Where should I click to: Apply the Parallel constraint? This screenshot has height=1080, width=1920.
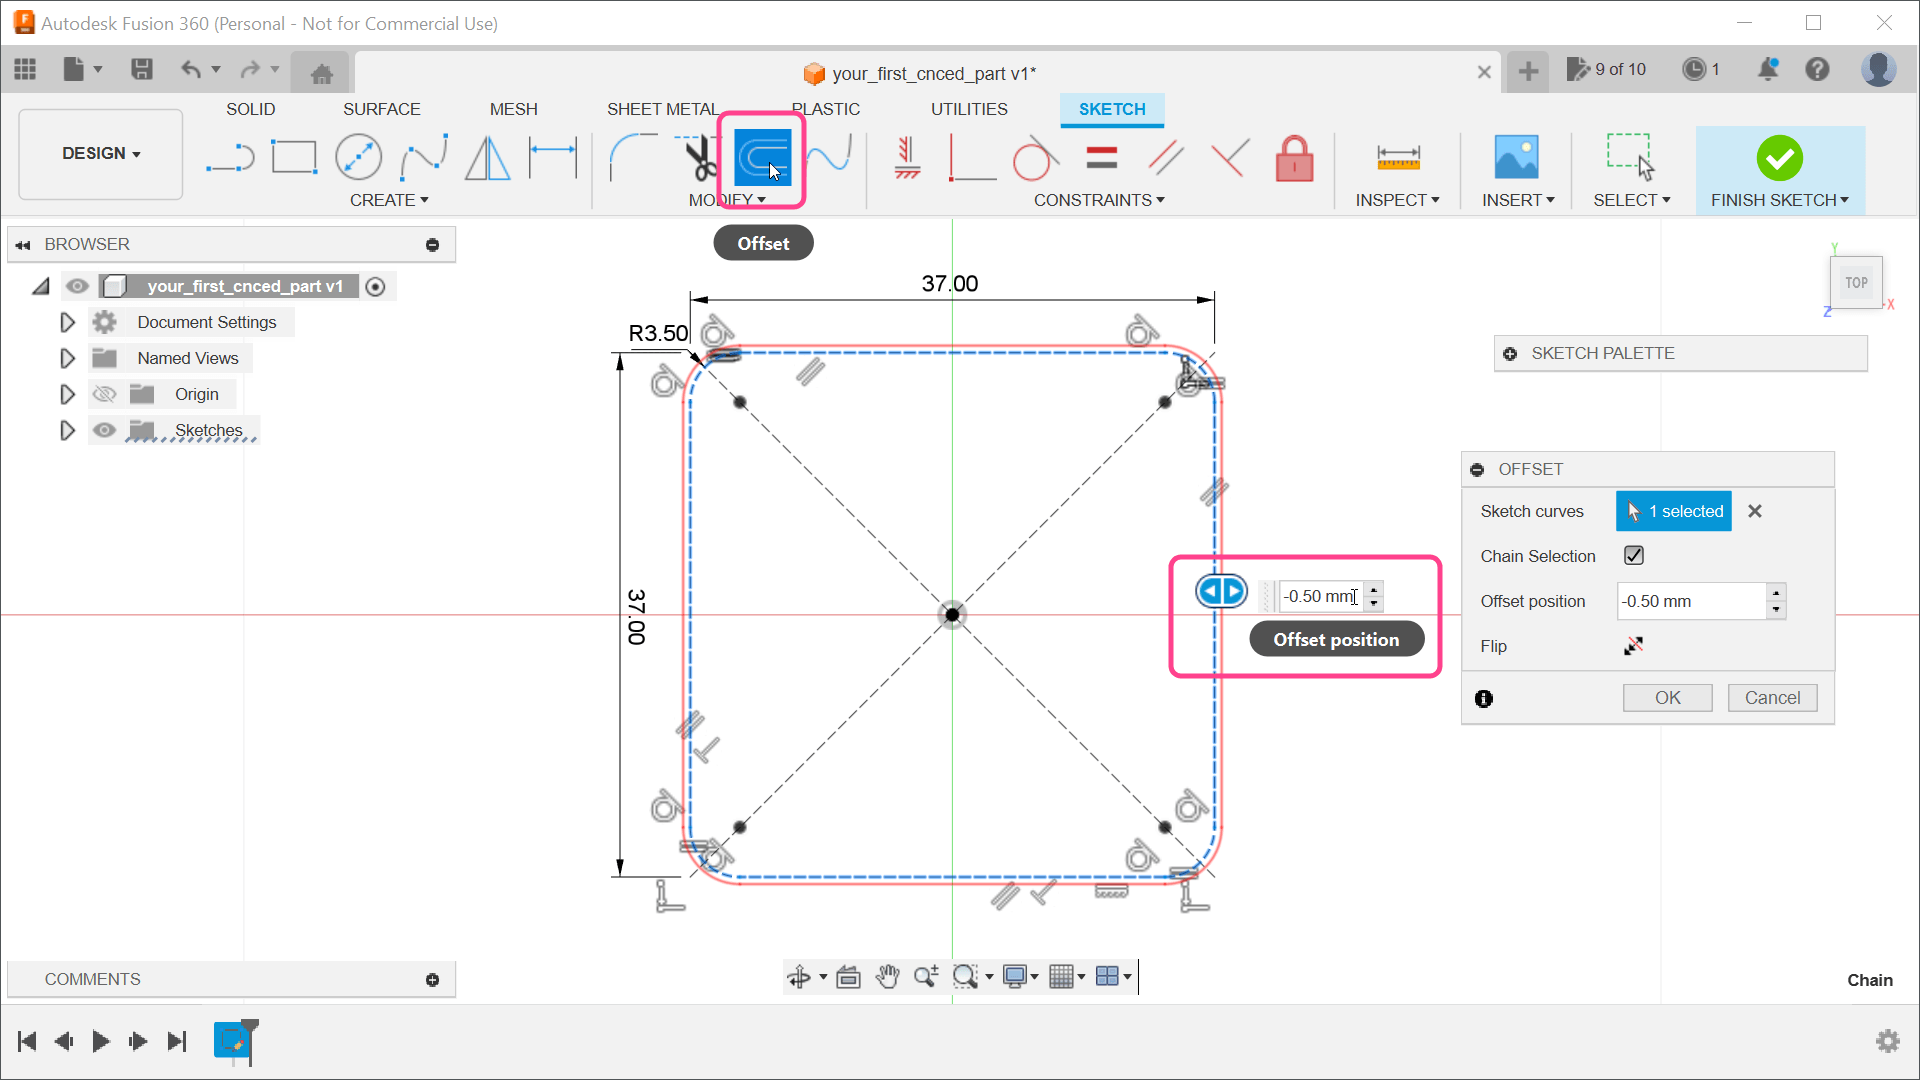(x=1166, y=158)
